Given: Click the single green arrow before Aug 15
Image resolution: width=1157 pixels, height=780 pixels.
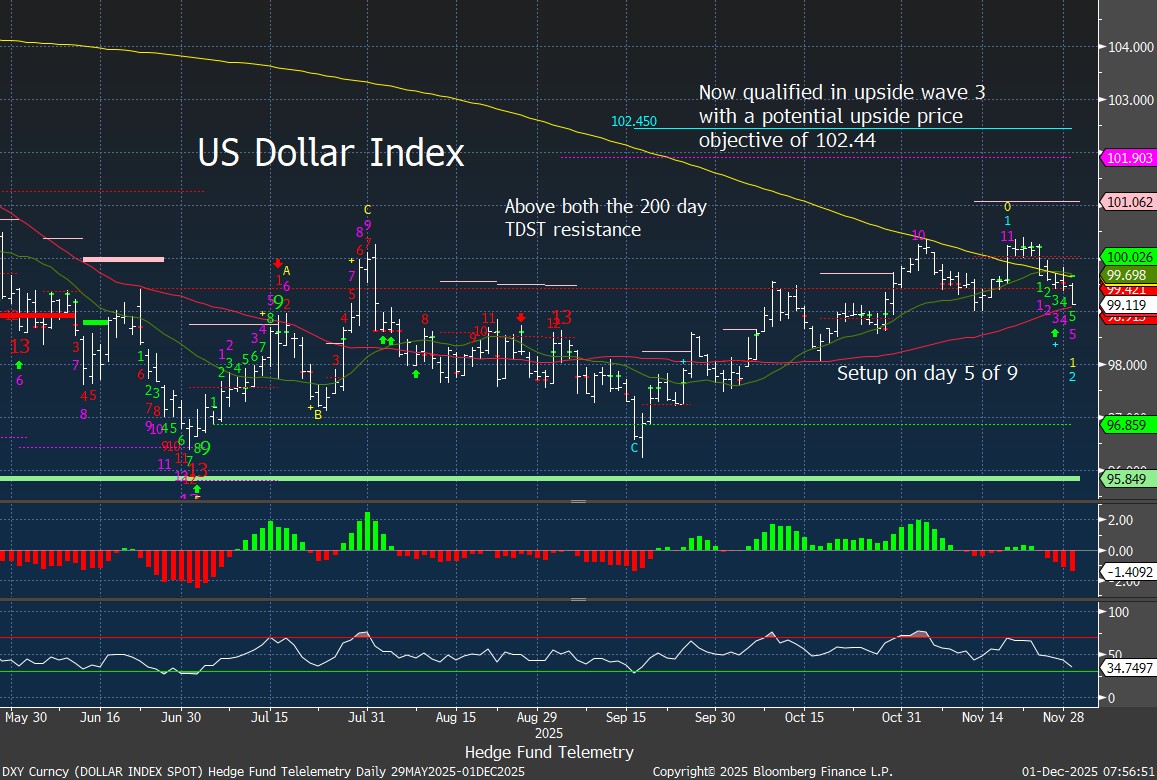Looking at the screenshot, I should tap(416, 374).
